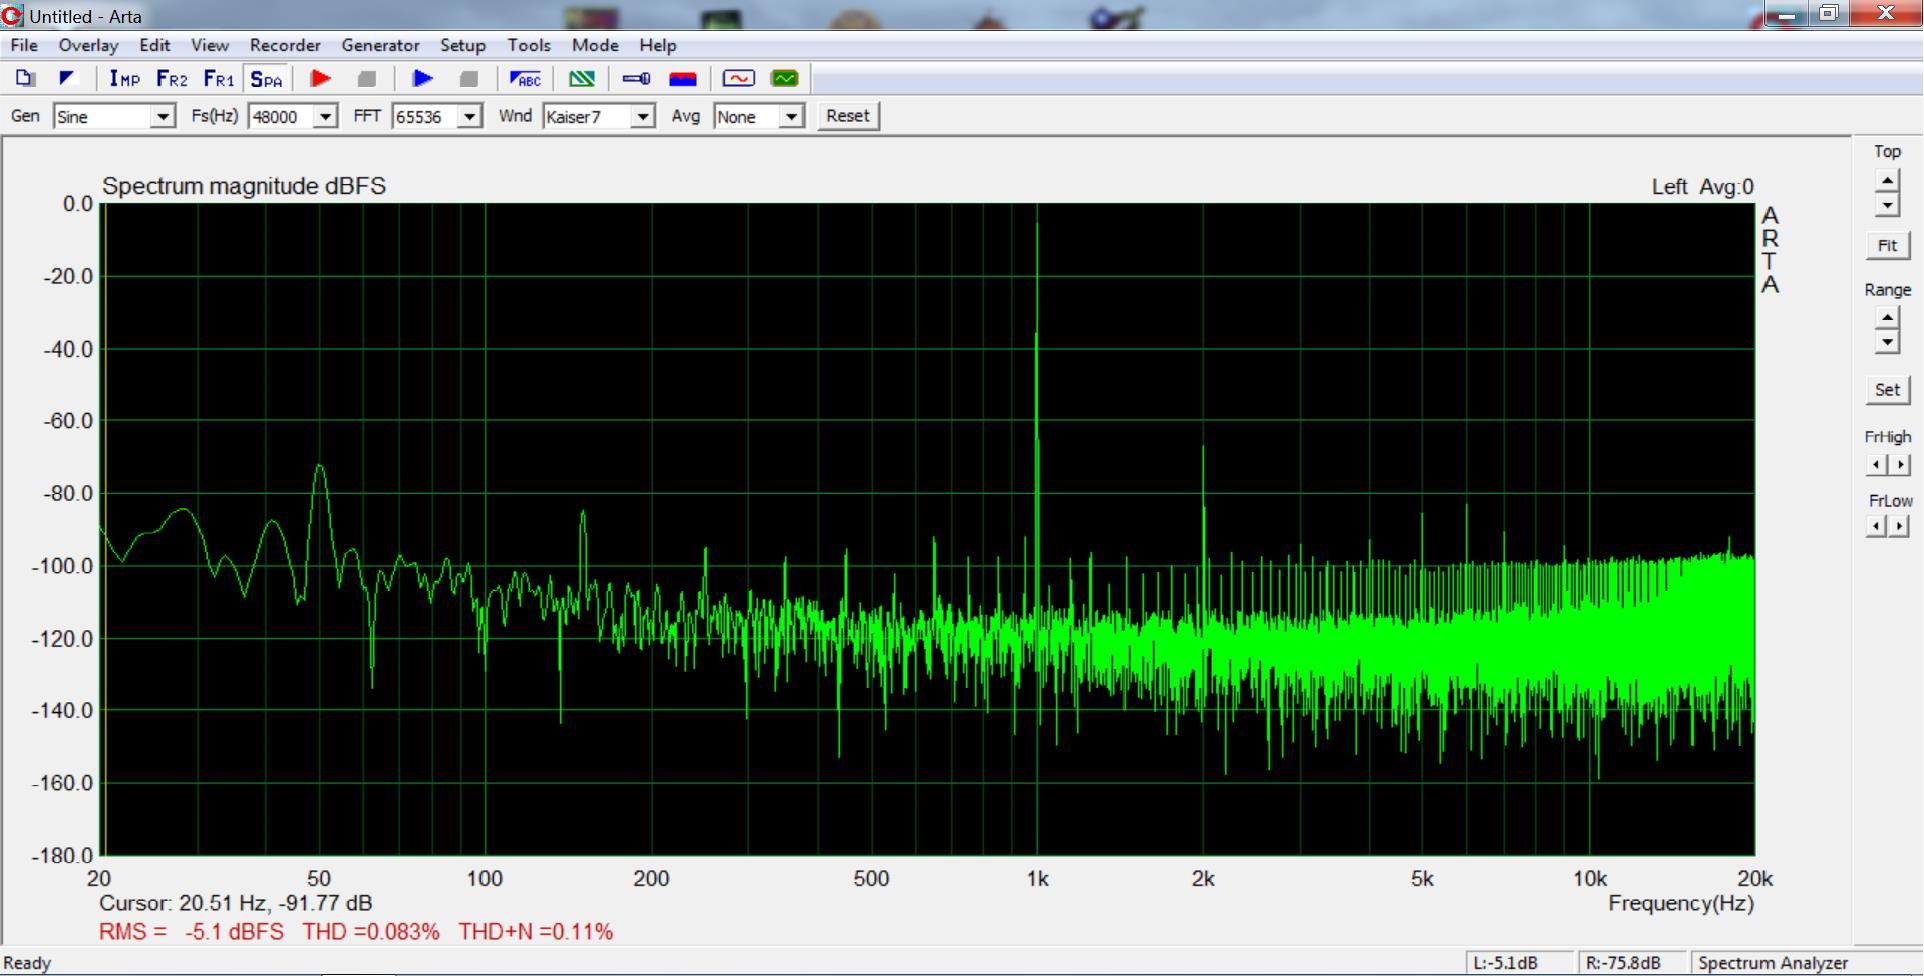Click the red and blue band toolbar icon

click(x=683, y=78)
